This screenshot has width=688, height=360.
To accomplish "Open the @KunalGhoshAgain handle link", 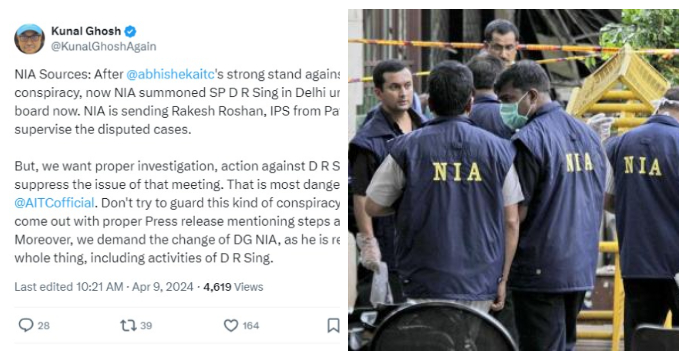I will pyautogui.click(x=104, y=47).
